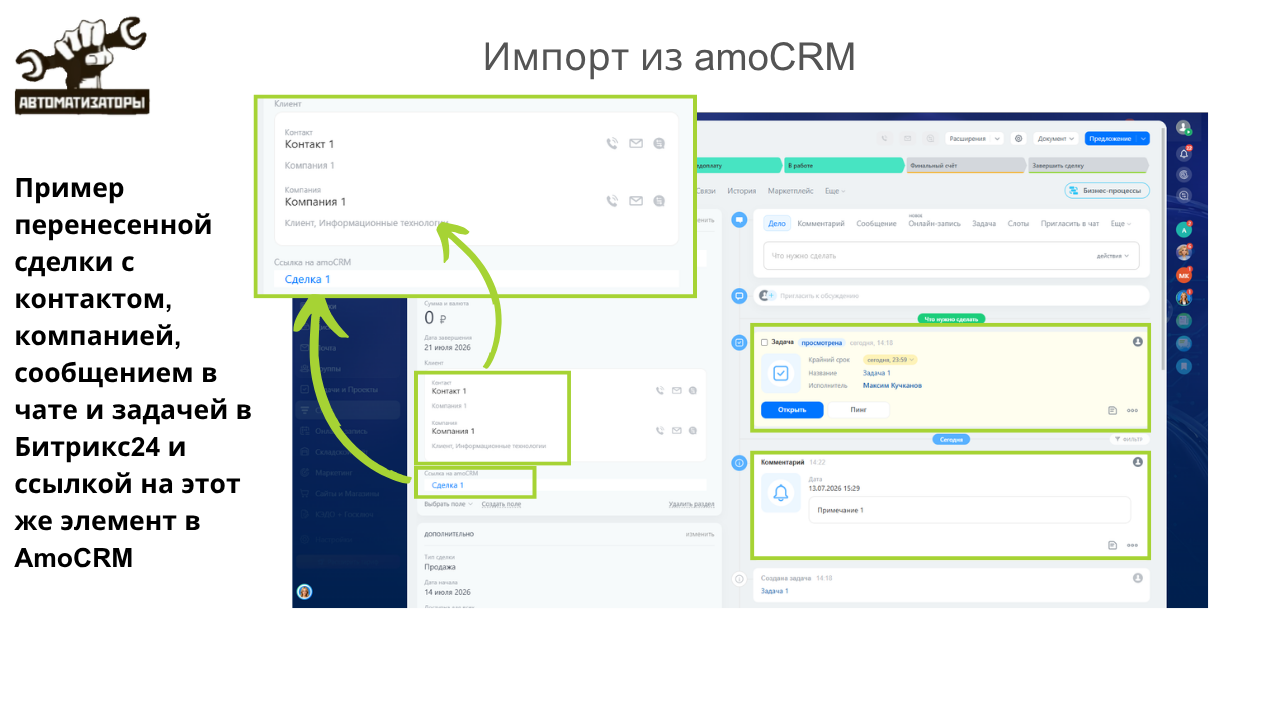Open the Бизнес-процессы button
The image size is (1280, 720).
(1107, 190)
